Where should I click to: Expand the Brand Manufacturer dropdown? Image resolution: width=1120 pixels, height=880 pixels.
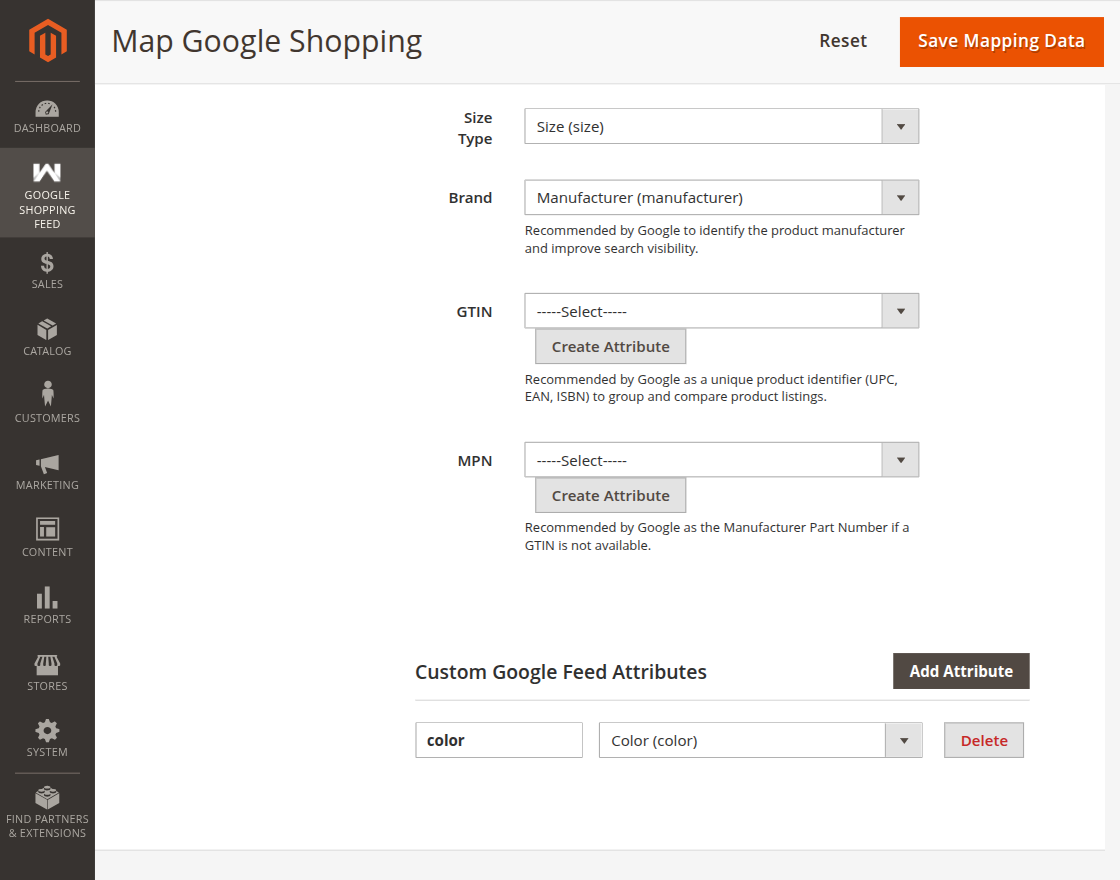[x=721, y=197]
